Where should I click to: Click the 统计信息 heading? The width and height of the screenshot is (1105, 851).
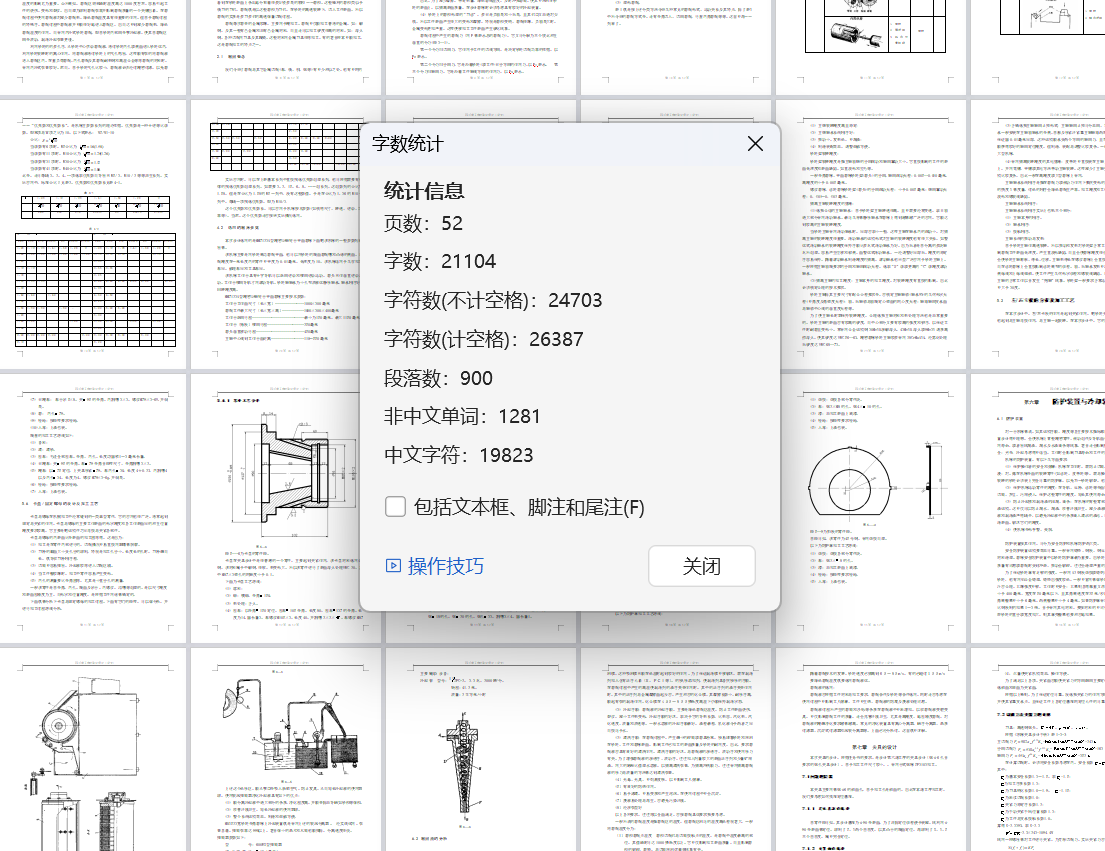[x=424, y=190]
